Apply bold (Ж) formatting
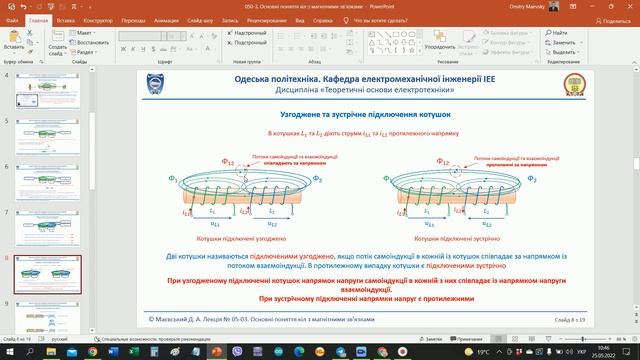This screenshot has width=640, height=360. click(x=123, y=49)
